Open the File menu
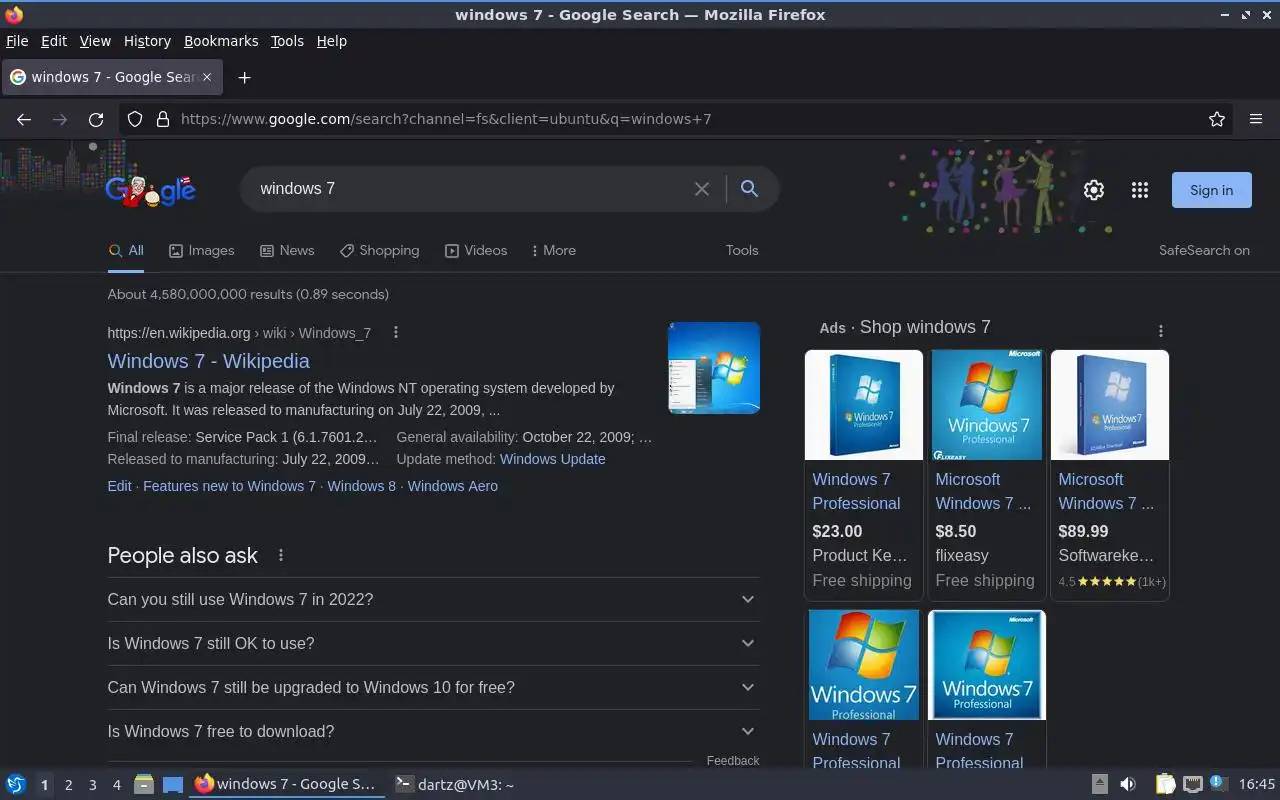The width and height of the screenshot is (1280, 800). click(17, 41)
